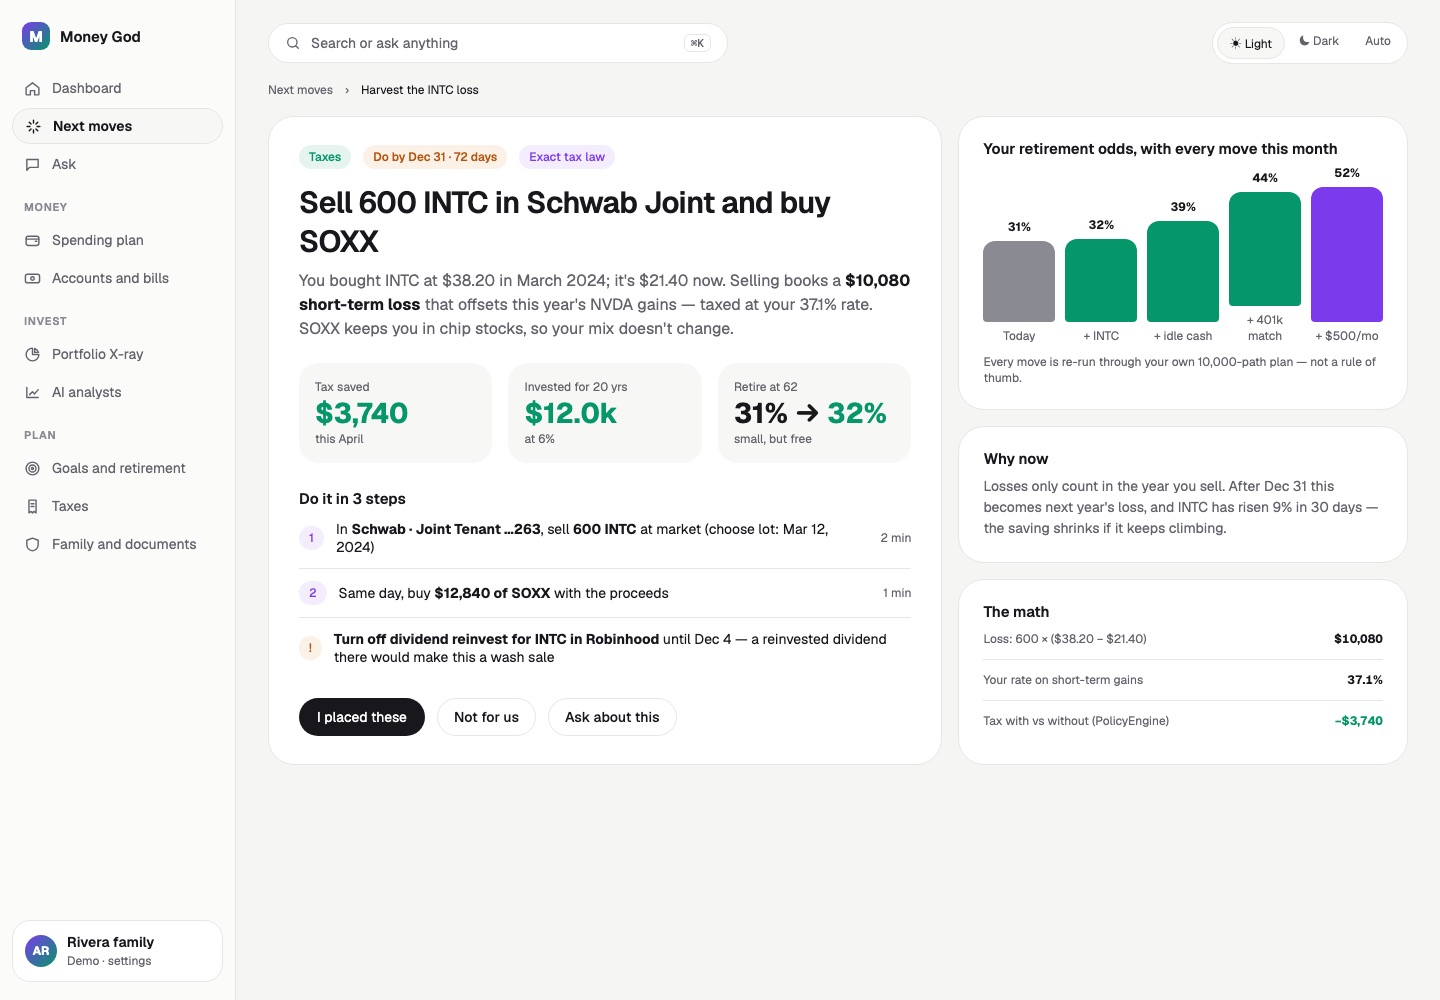The width and height of the screenshot is (1440, 1000).
Task: Open the Rivera family account settings card
Action: (117, 951)
